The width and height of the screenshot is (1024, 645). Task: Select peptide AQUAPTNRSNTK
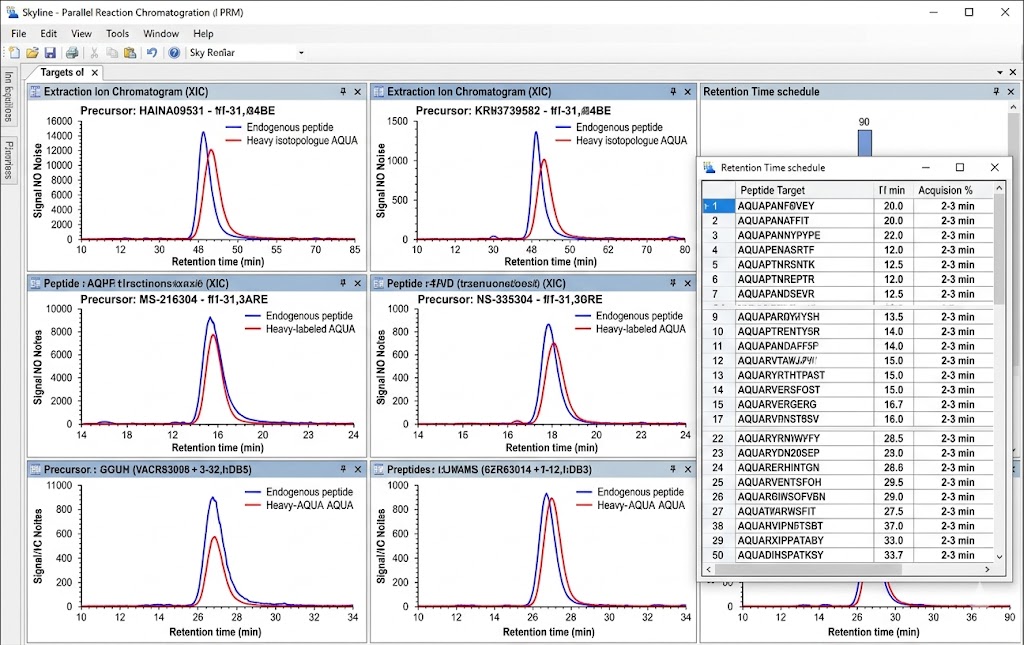click(x=776, y=264)
